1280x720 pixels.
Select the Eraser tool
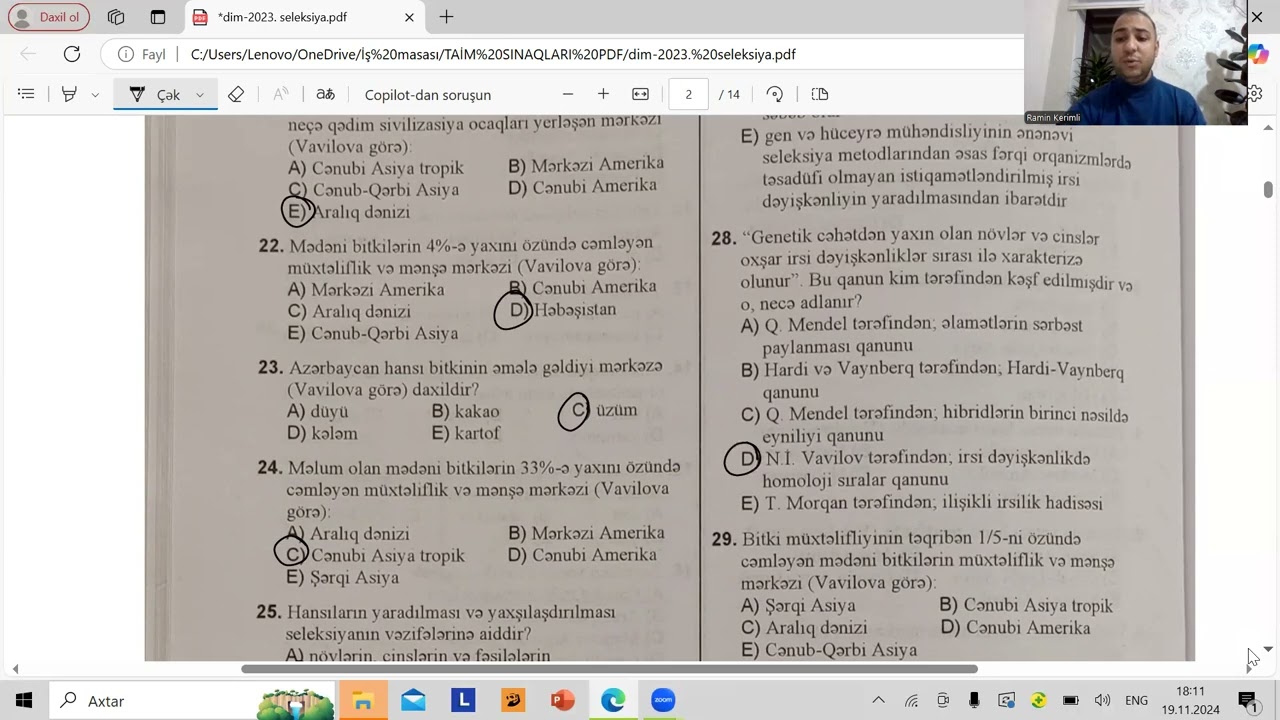(x=236, y=94)
